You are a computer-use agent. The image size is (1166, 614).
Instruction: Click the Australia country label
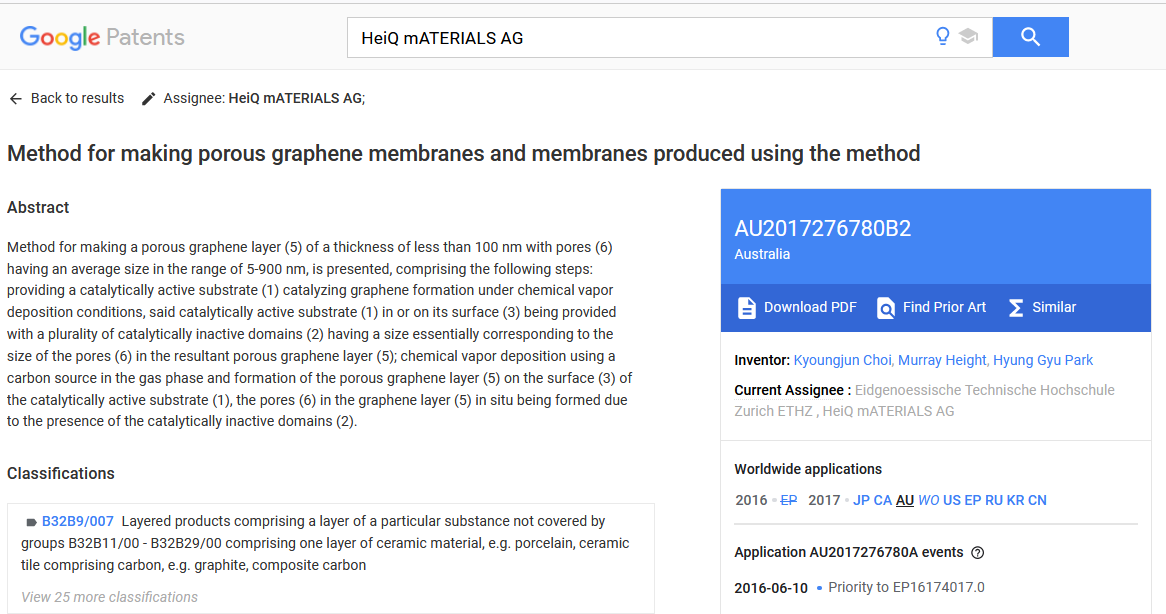tap(762, 254)
